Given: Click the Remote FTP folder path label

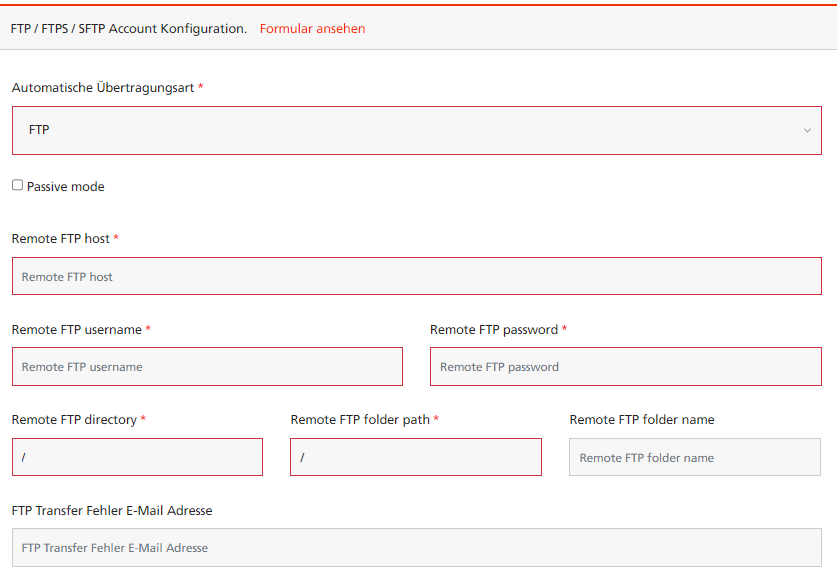Looking at the screenshot, I should click(360, 420).
